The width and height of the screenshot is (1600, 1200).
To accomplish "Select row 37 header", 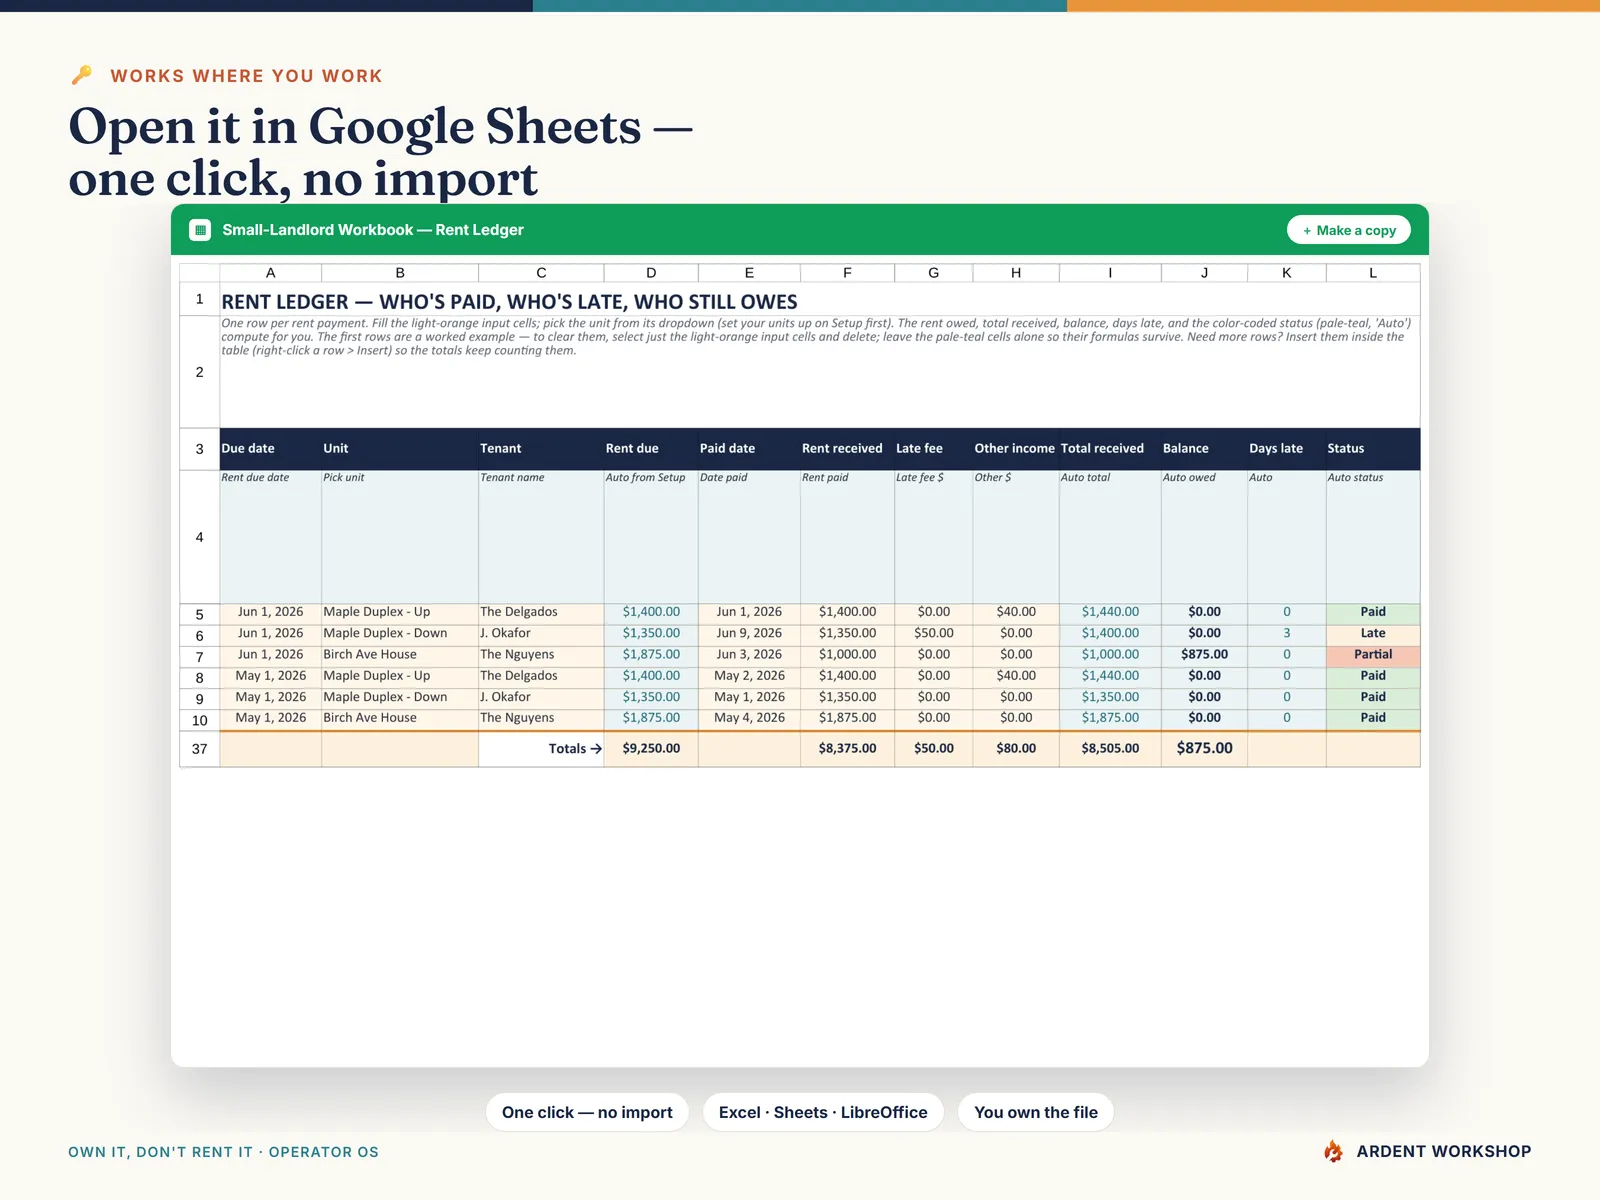I will click(x=199, y=749).
